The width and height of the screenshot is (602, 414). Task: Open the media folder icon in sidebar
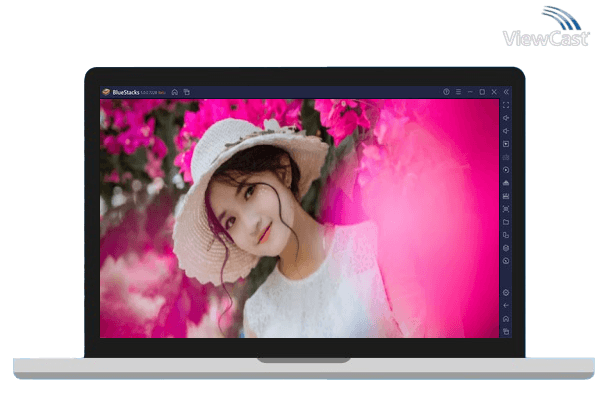click(506, 222)
